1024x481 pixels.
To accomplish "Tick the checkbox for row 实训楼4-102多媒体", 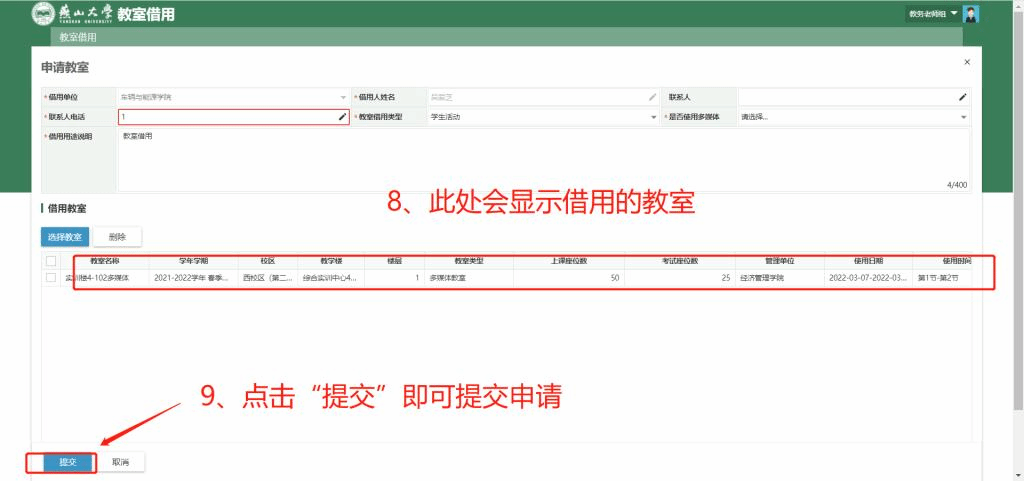I will click(51, 277).
